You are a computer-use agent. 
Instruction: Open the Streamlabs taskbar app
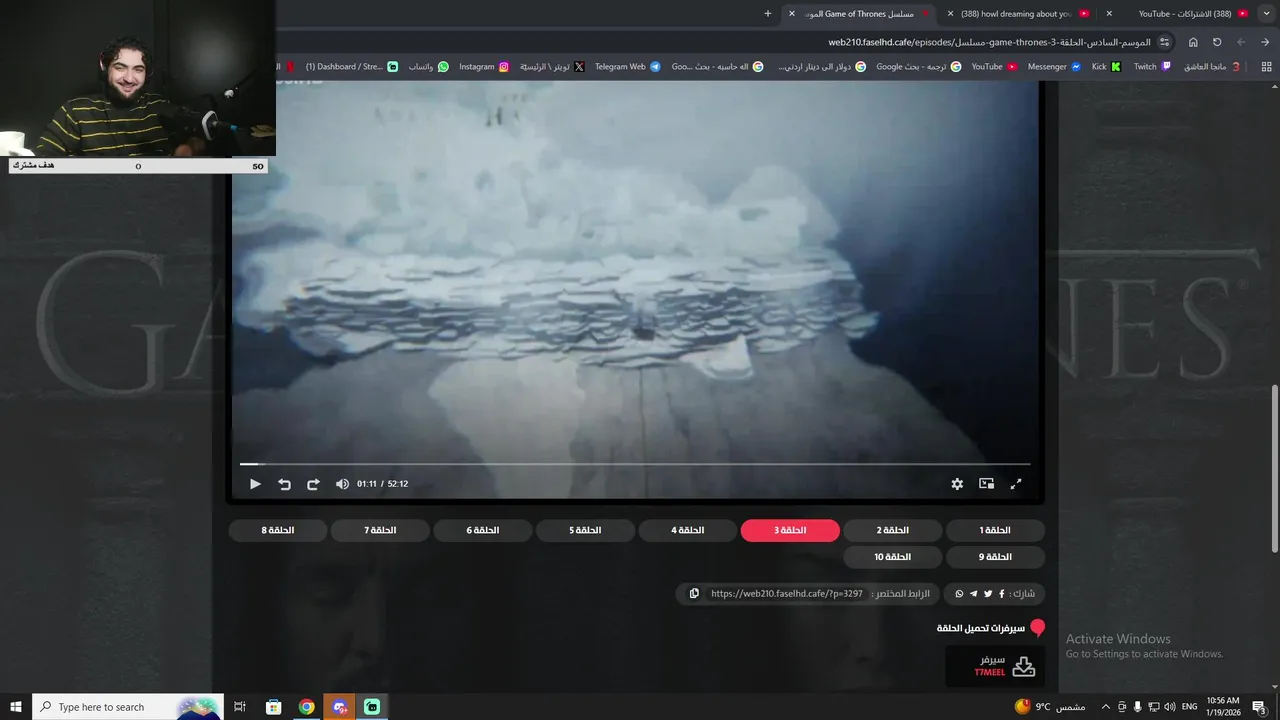click(x=372, y=707)
